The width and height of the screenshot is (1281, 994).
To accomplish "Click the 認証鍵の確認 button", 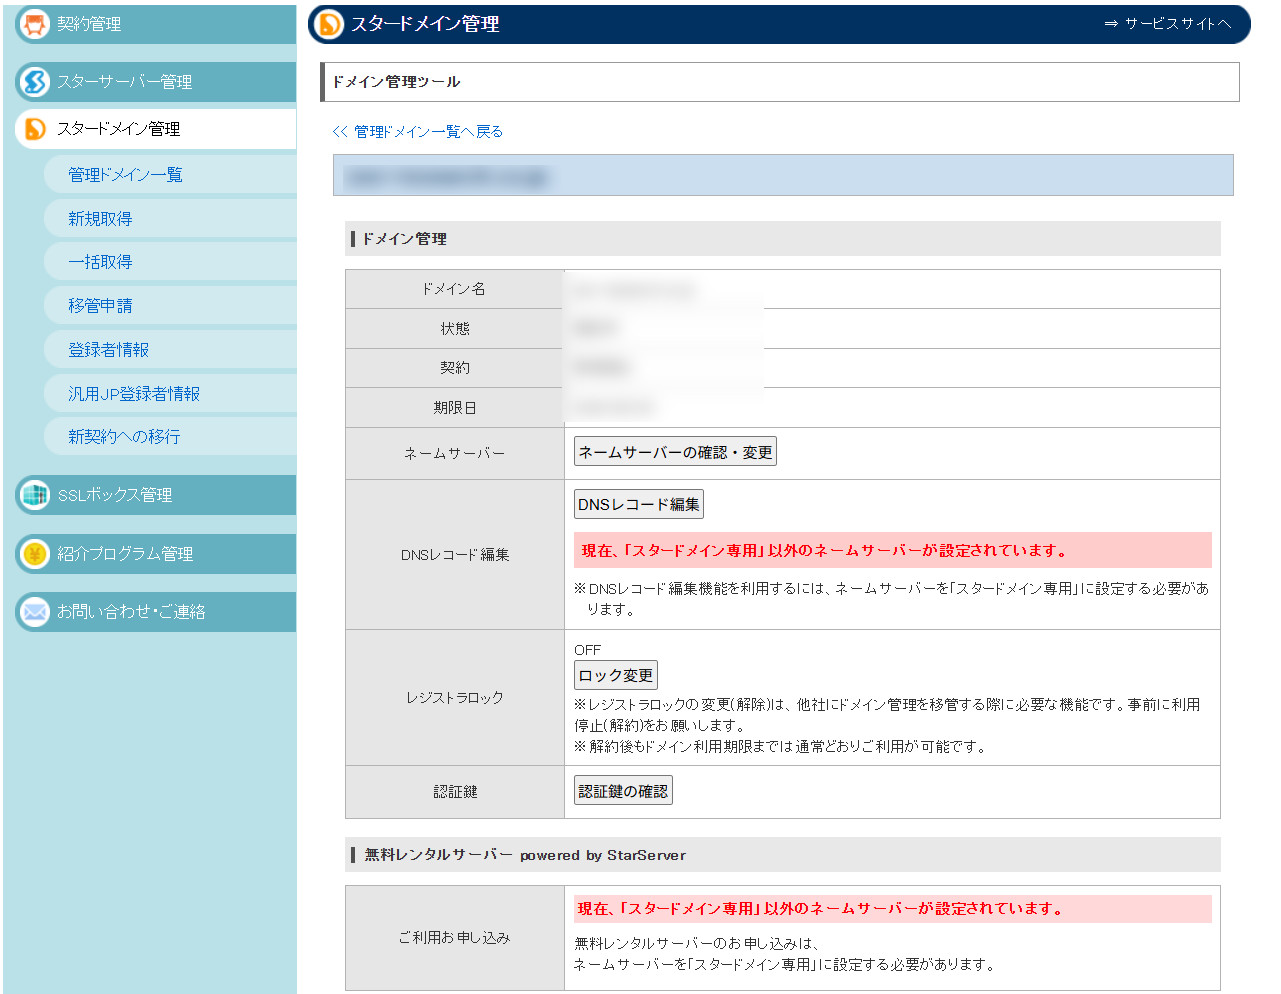I will (x=622, y=791).
